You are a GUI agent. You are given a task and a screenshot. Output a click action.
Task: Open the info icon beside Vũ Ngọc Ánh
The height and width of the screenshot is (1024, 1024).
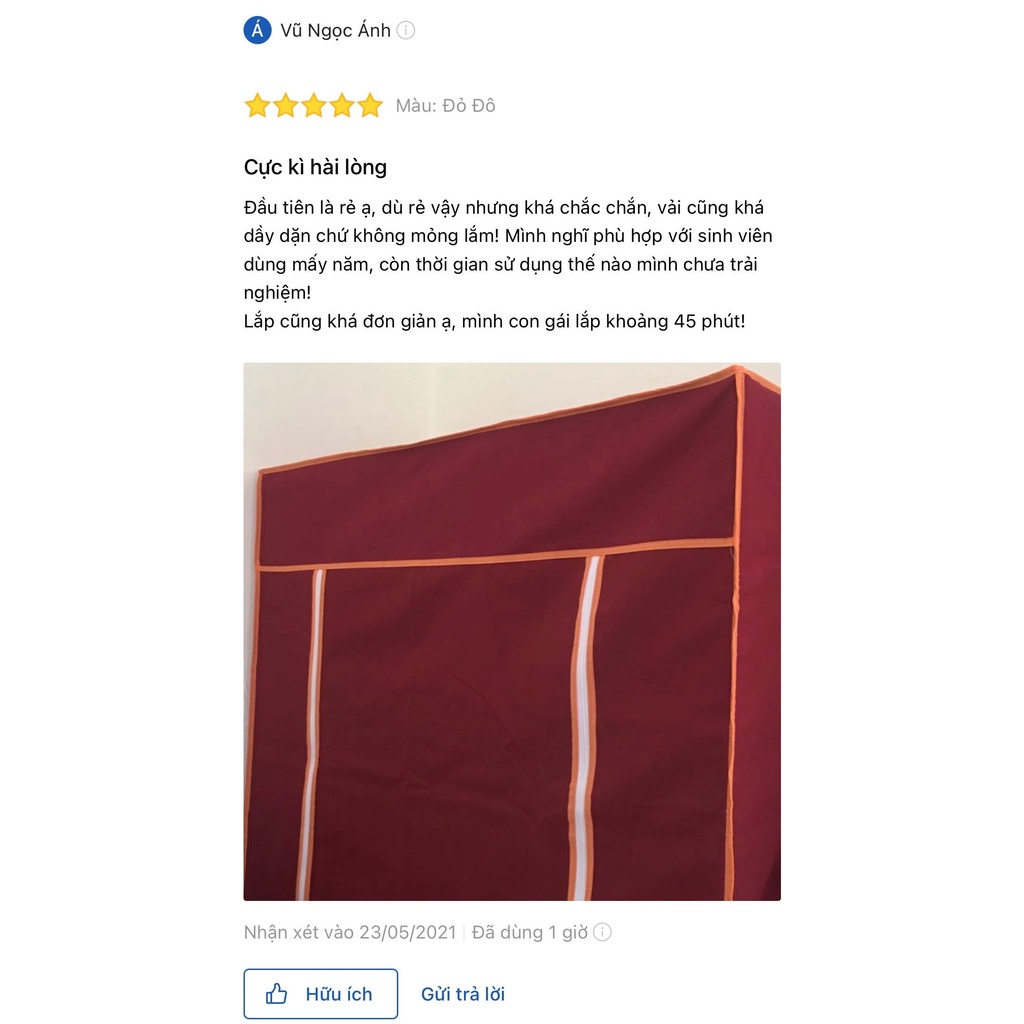coord(406,30)
